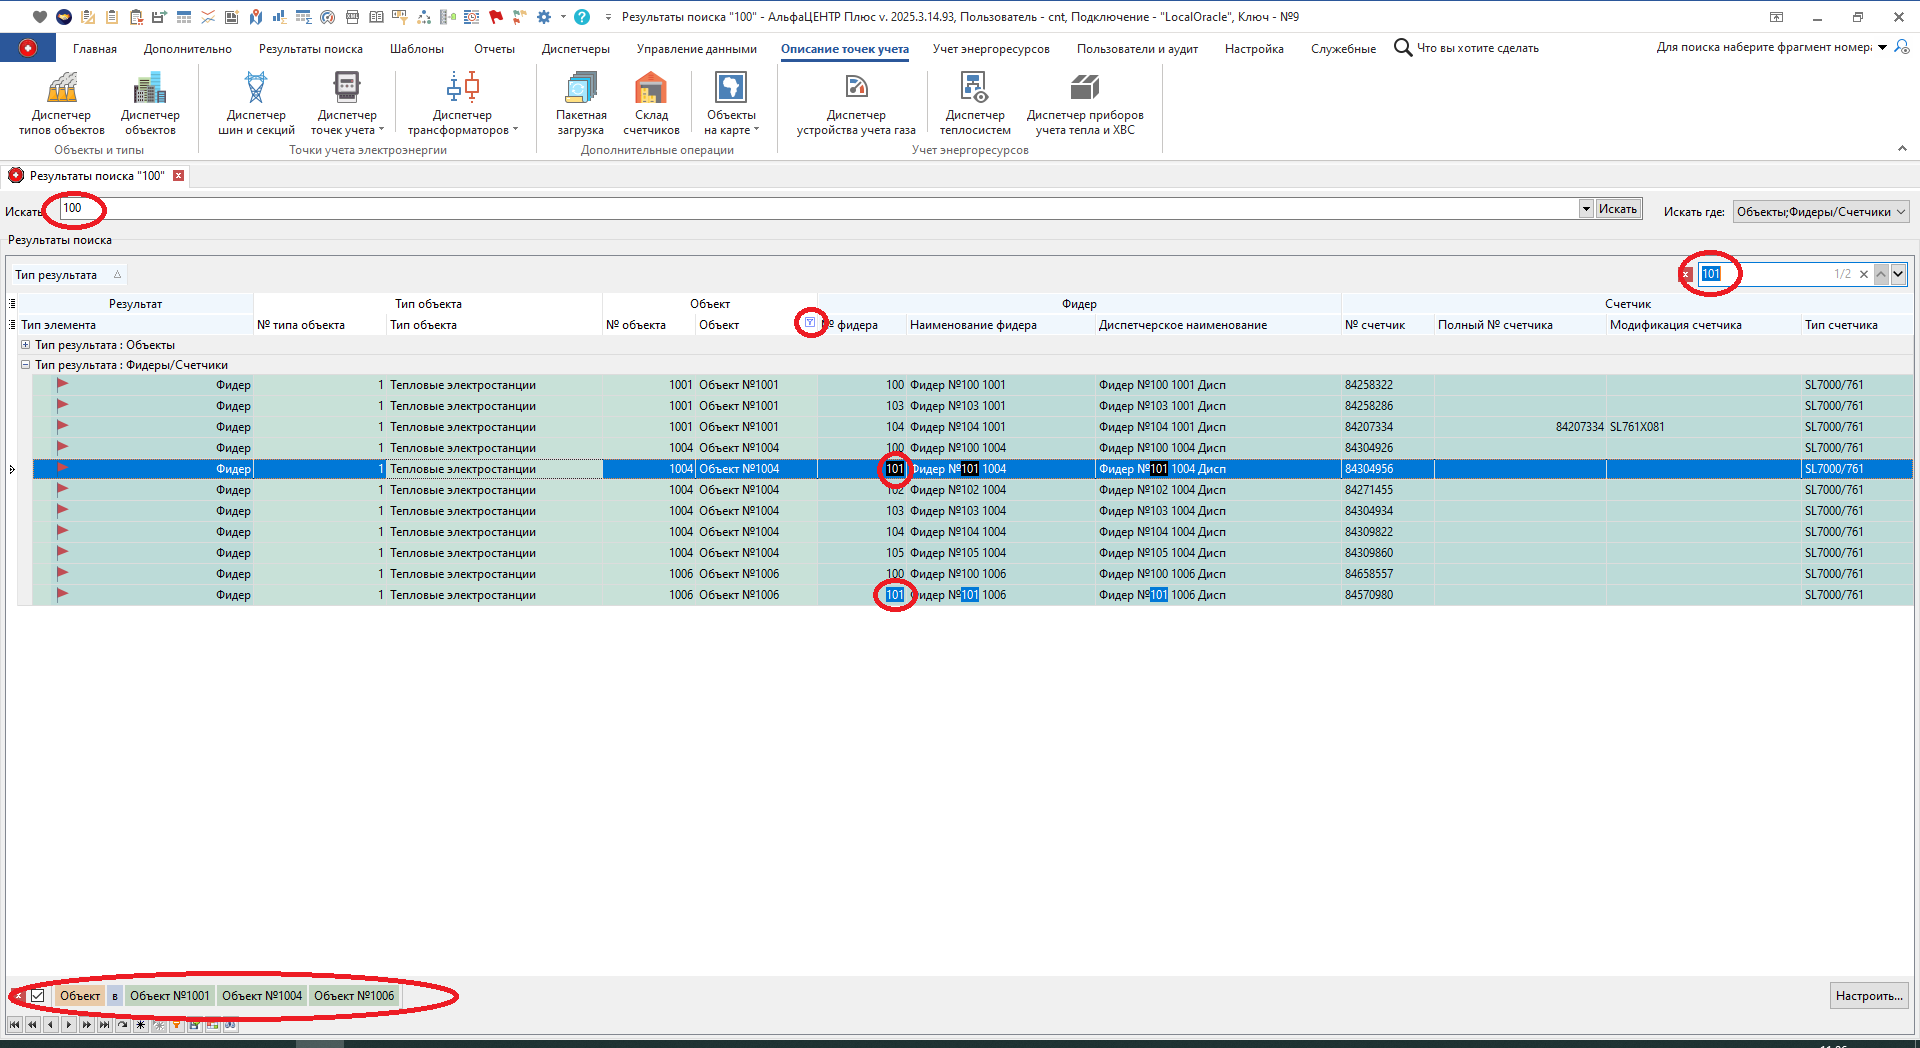Go to next match in find panel
Image resolution: width=1920 pixels, height=1048 pixels.
[x=1898, y=274]
